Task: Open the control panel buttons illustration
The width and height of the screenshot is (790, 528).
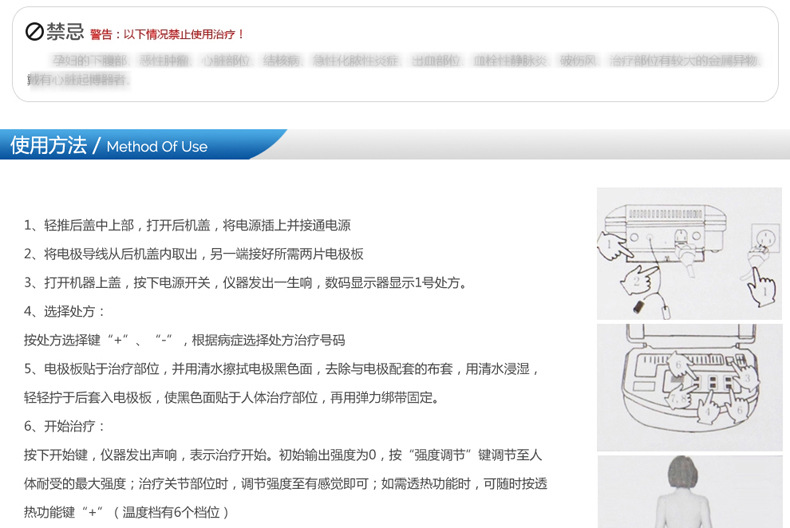Action: point(689,387)
